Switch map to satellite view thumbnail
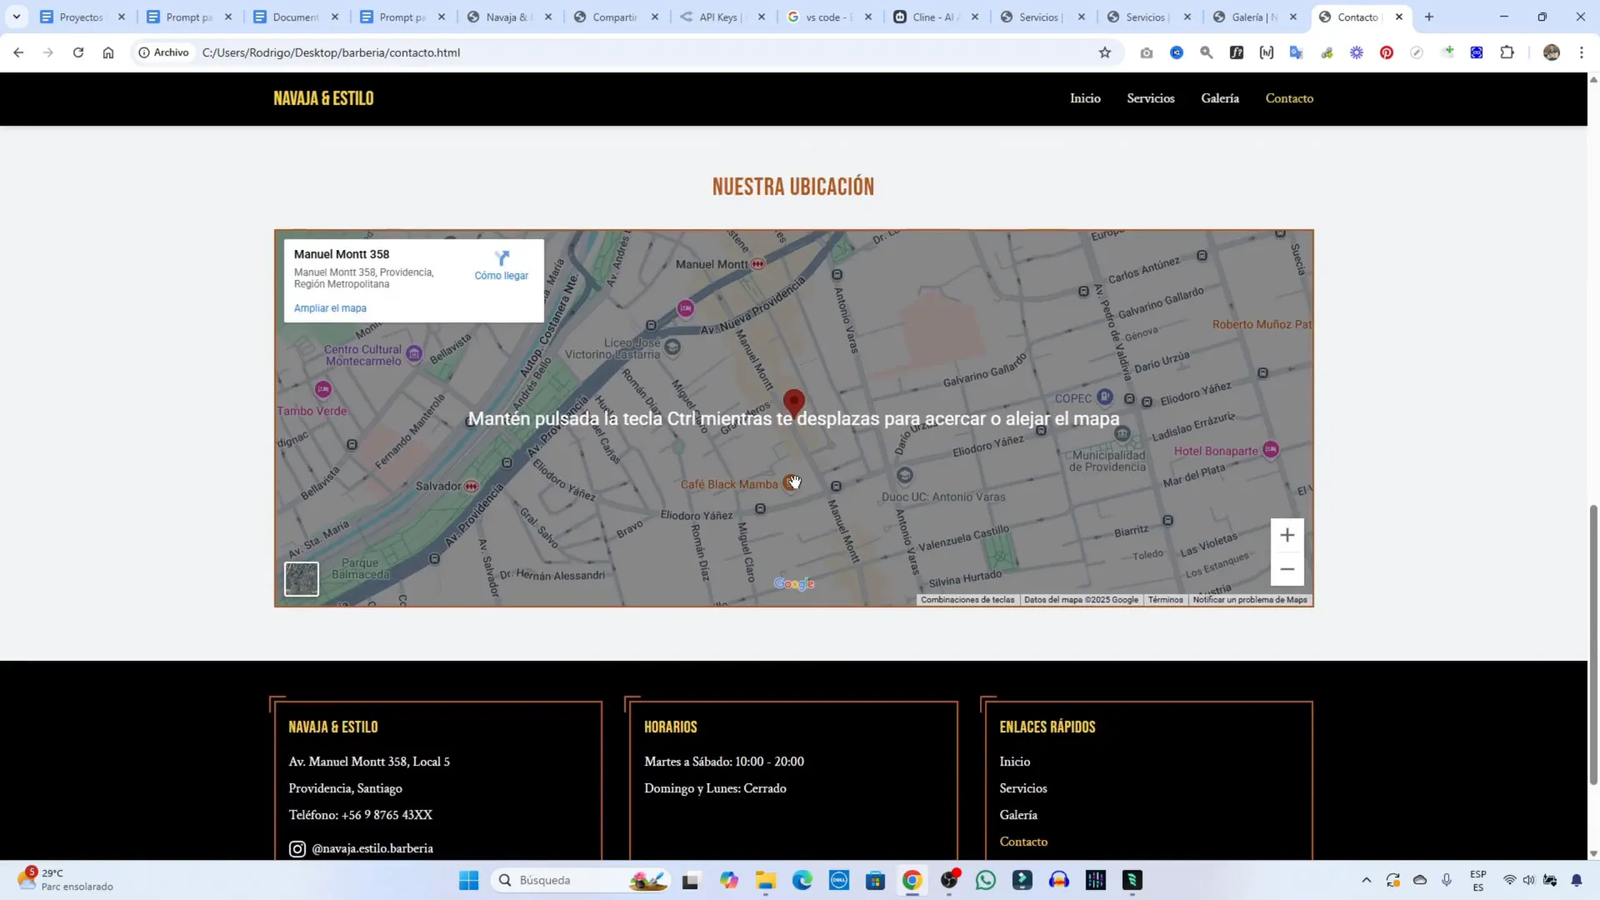 click(x=301, y=578)
